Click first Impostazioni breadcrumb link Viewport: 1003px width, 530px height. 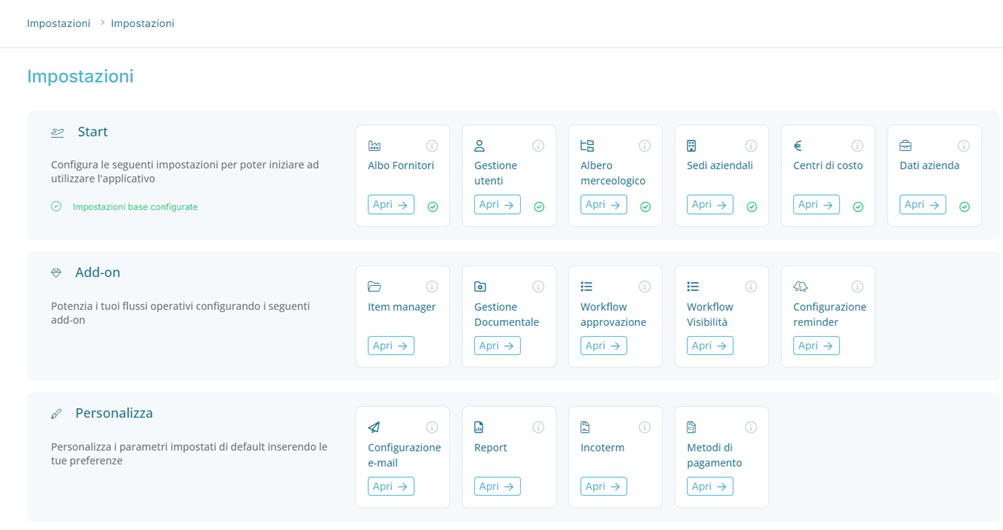click(x=59, y=23)
